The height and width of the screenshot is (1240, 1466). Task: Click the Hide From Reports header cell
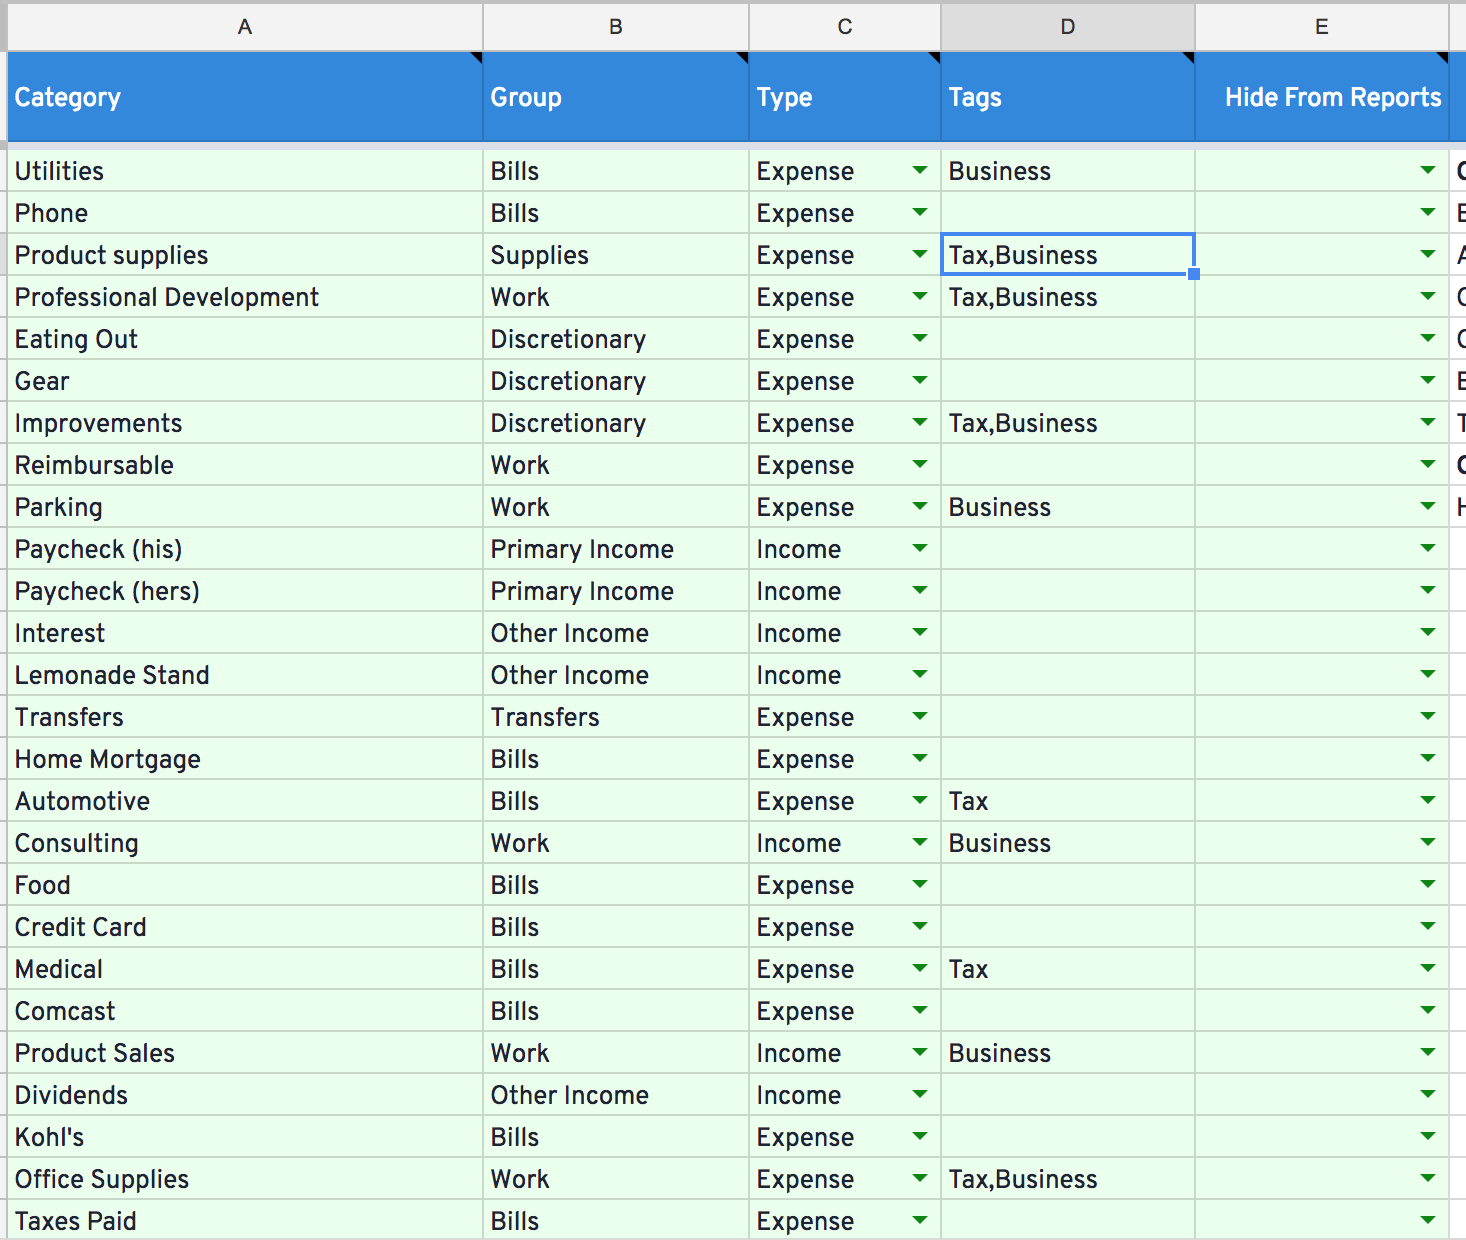(x=1322, y=97)
